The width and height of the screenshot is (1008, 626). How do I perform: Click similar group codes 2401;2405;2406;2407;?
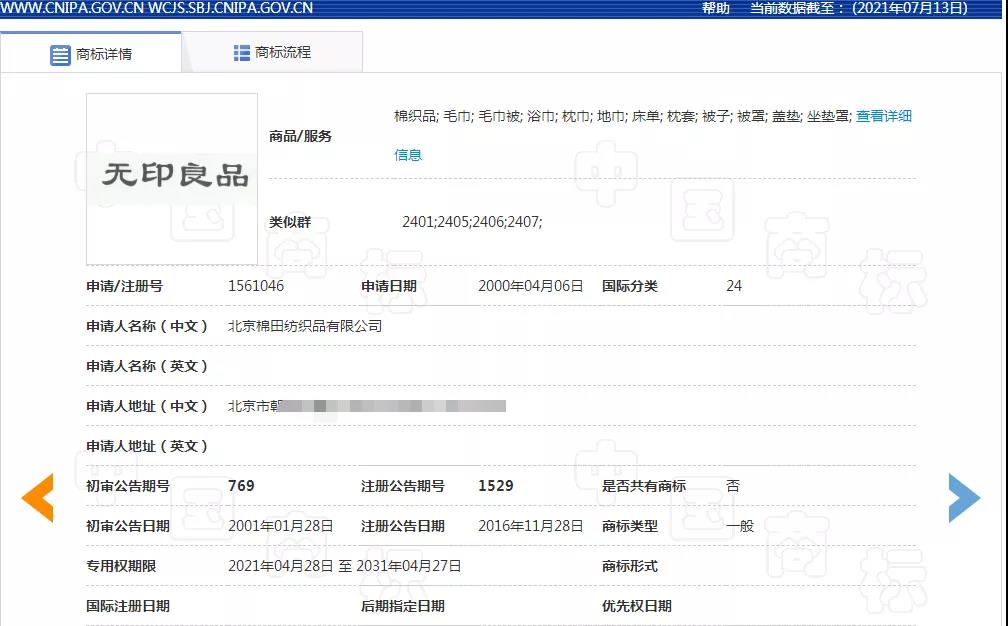[x=472, y=222]
